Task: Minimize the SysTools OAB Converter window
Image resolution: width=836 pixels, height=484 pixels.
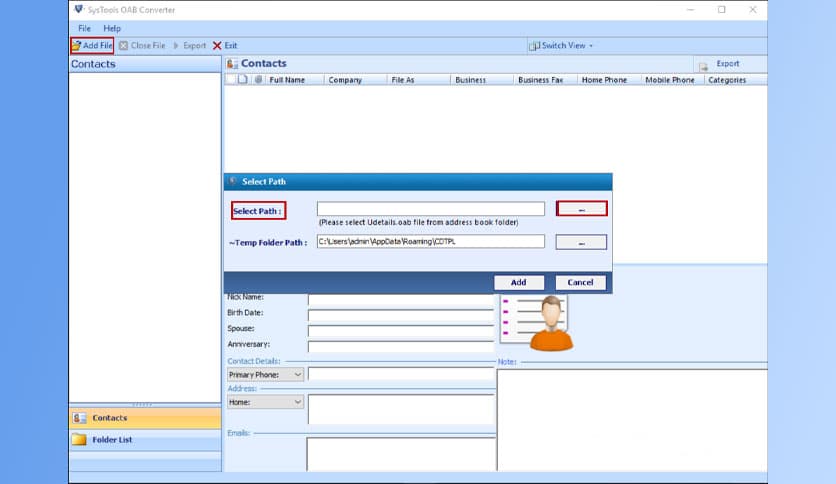Action: (690, 10)
